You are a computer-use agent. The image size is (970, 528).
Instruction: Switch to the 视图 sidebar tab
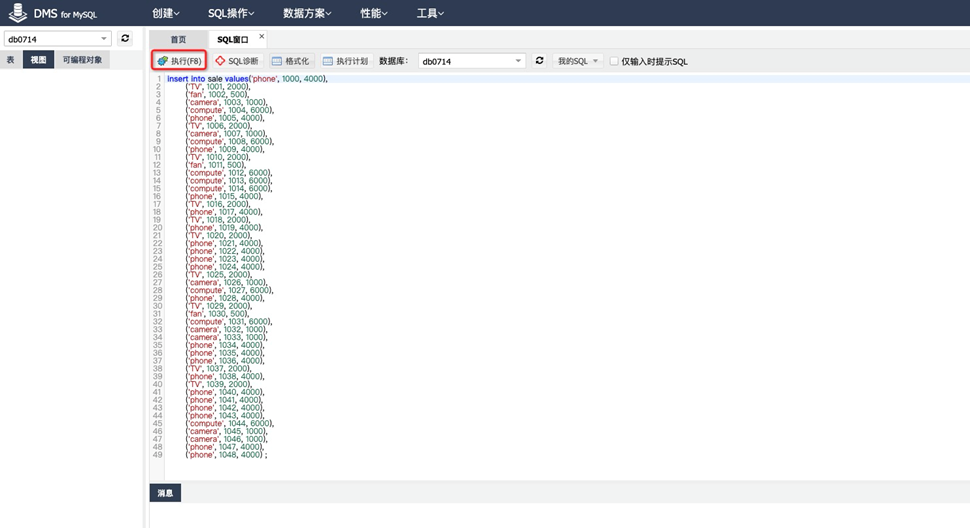point(38,60)
